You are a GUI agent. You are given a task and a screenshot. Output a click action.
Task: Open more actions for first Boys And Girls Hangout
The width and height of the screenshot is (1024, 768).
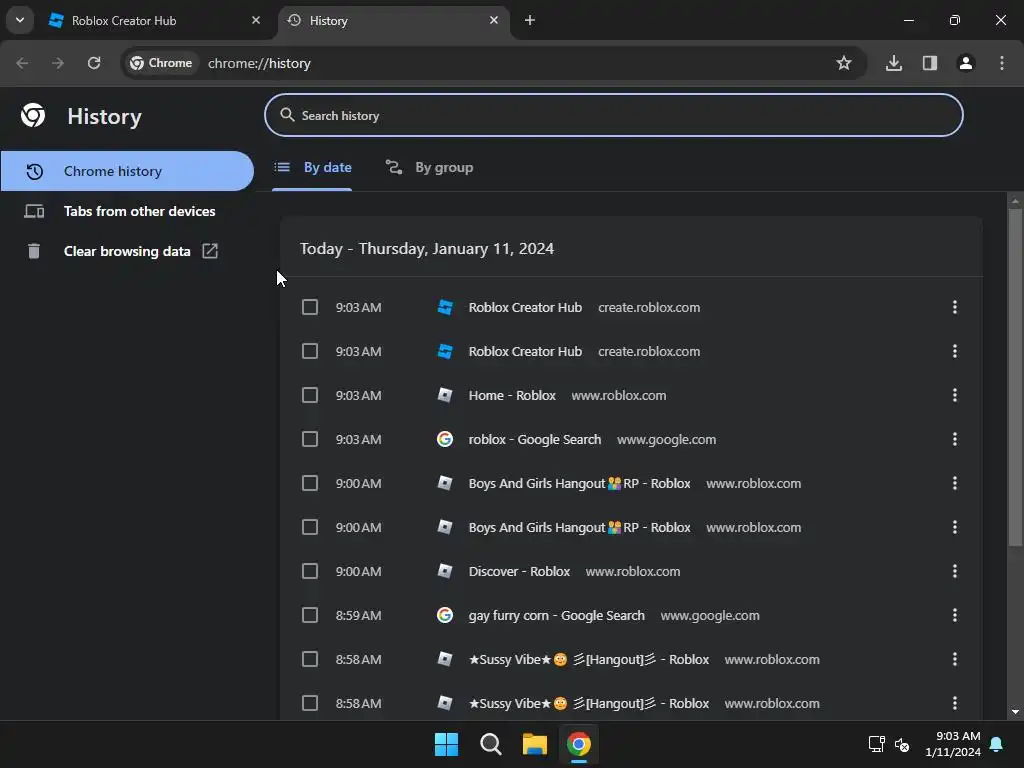click(955, 483)
